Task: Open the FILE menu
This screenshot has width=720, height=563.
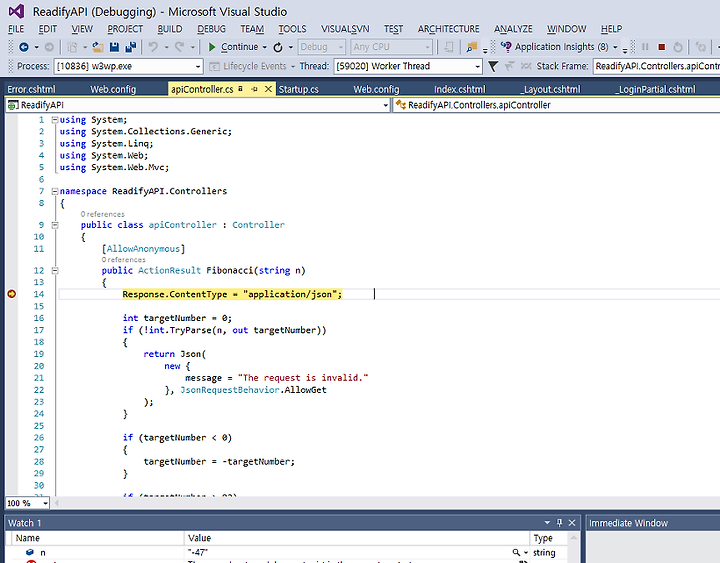Action: (x=16, y=29)
